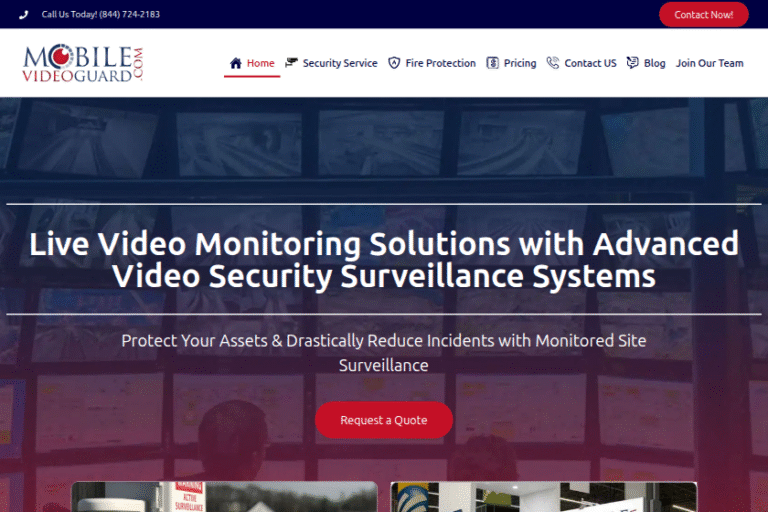The image size is (768, 512).
Task: Click the Mobile Video Guard logo
Action: (x=83, y=63)
